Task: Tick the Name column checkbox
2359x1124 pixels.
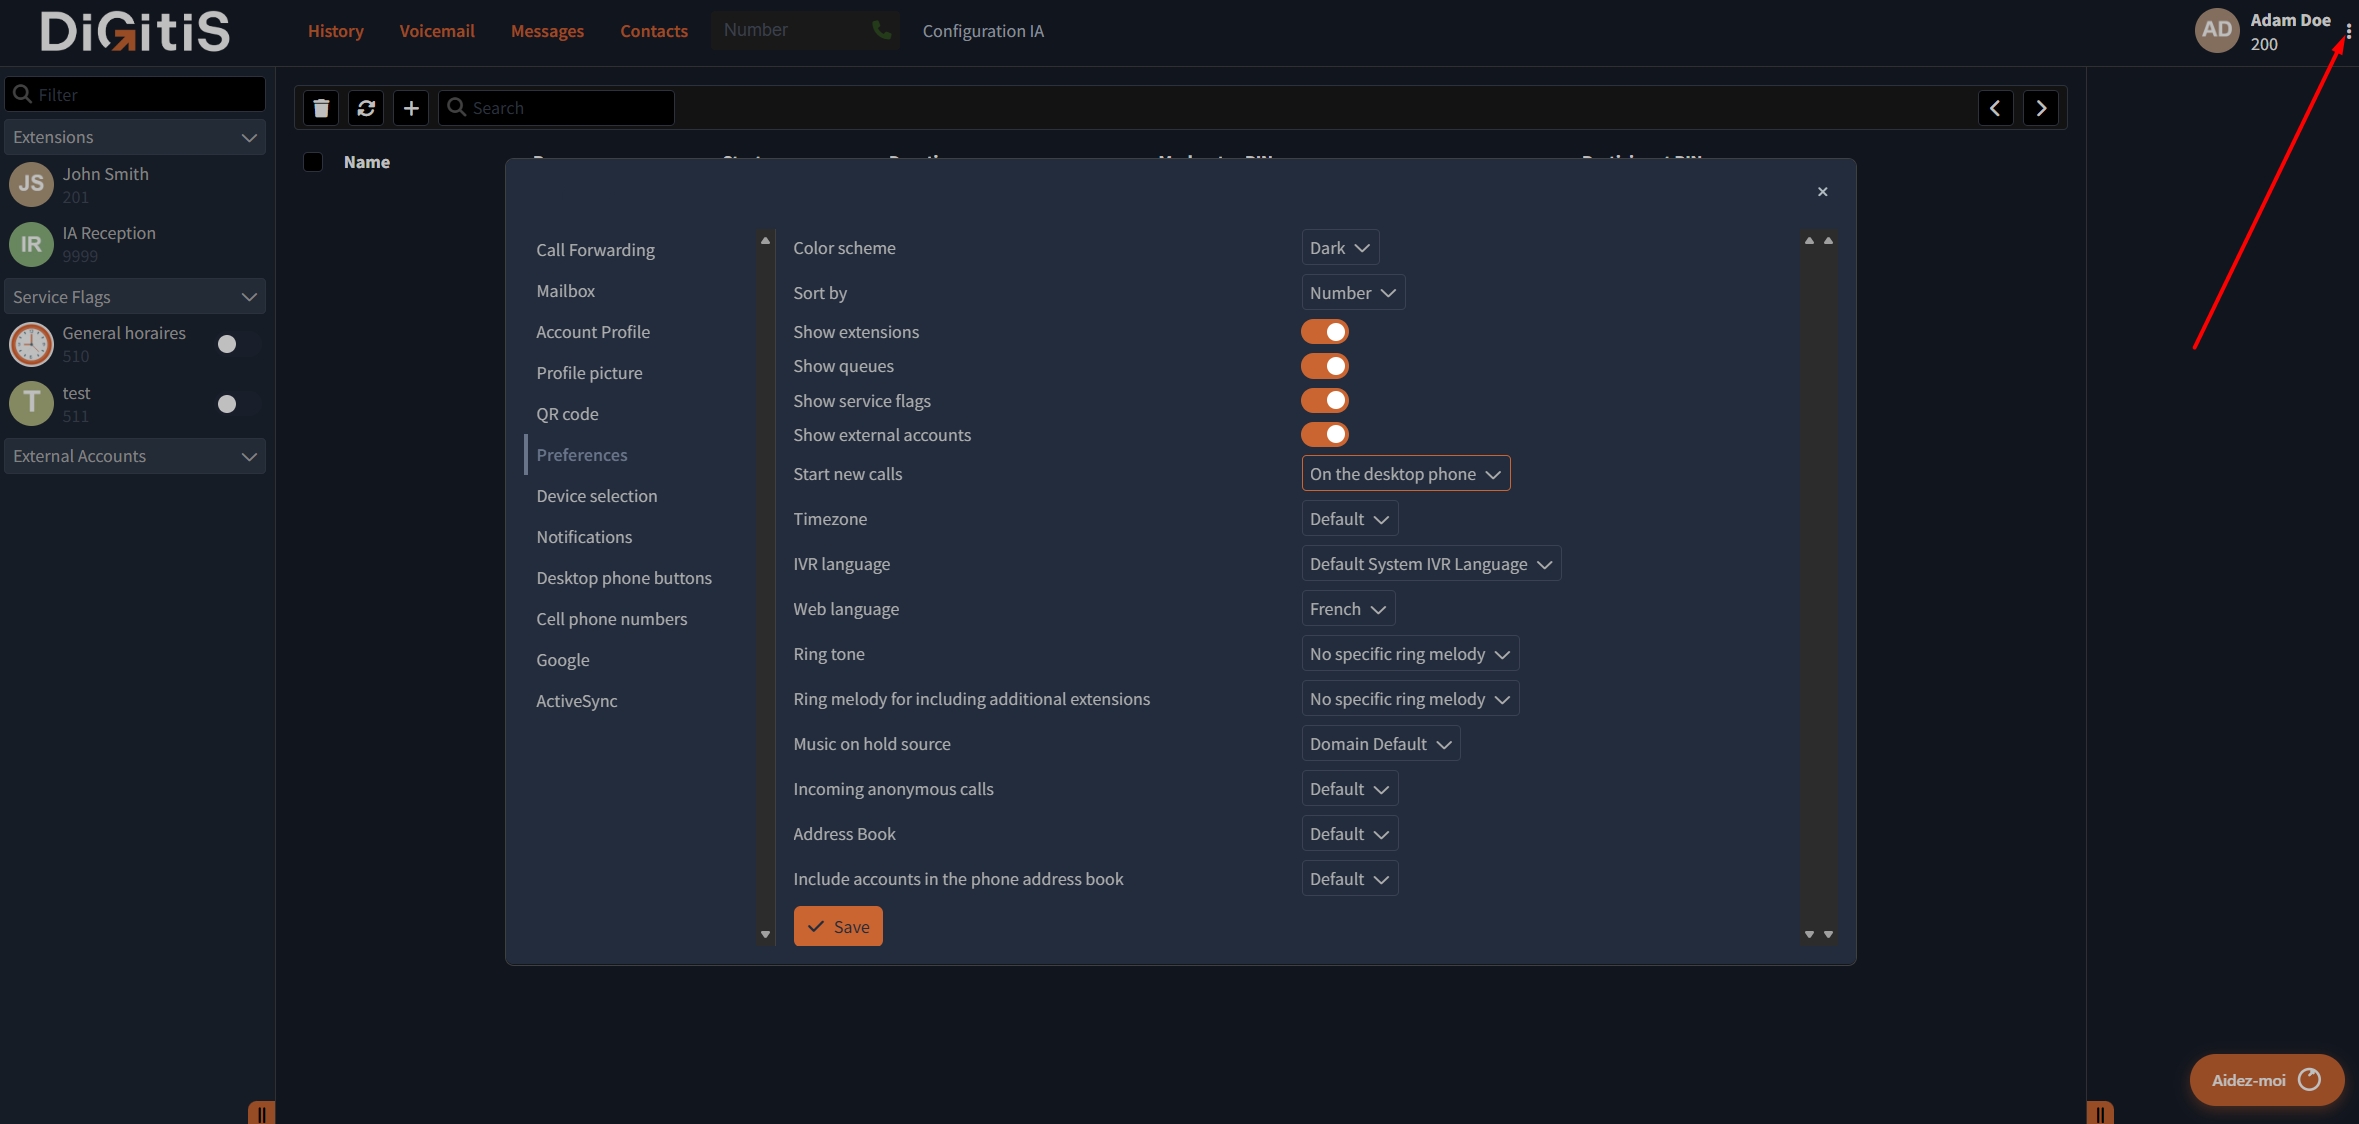Action: pos(313,162)
